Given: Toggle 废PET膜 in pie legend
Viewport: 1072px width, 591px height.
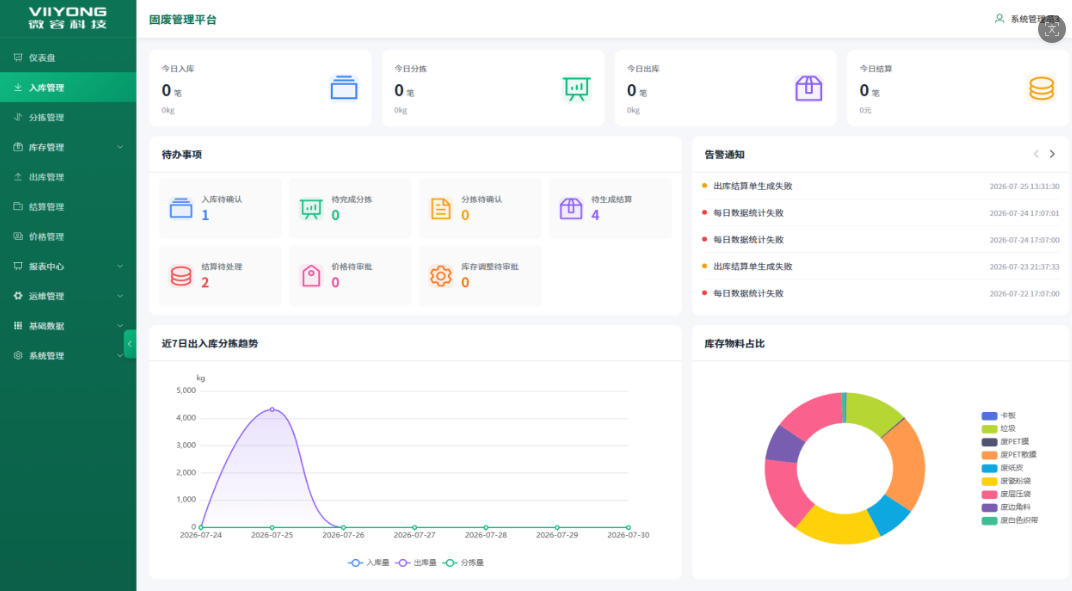Looking at the screenshot, I should click(1005, 442).
